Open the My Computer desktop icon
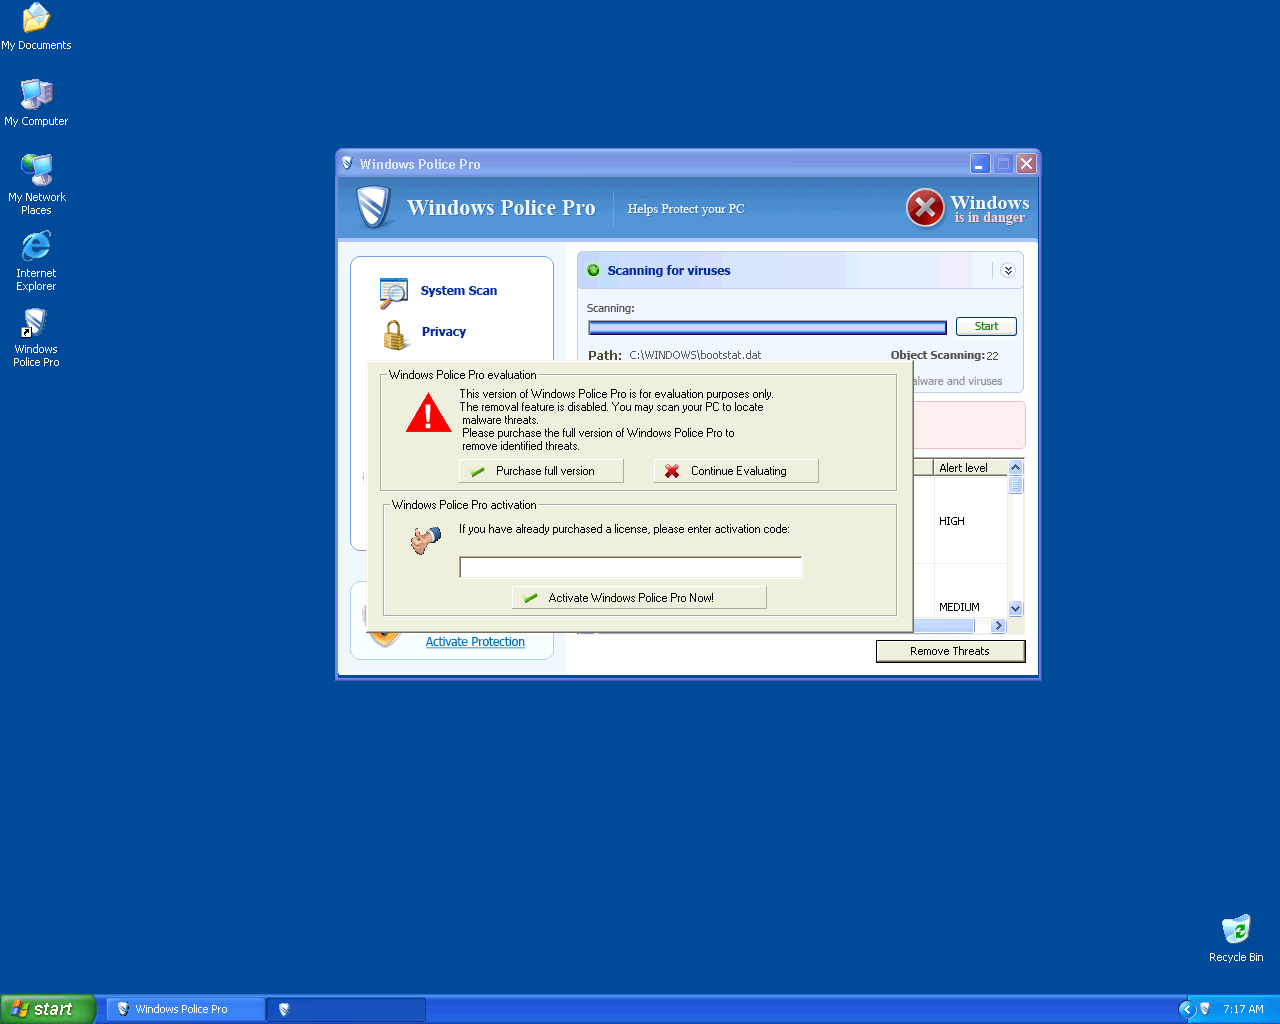 click(36, 95)
